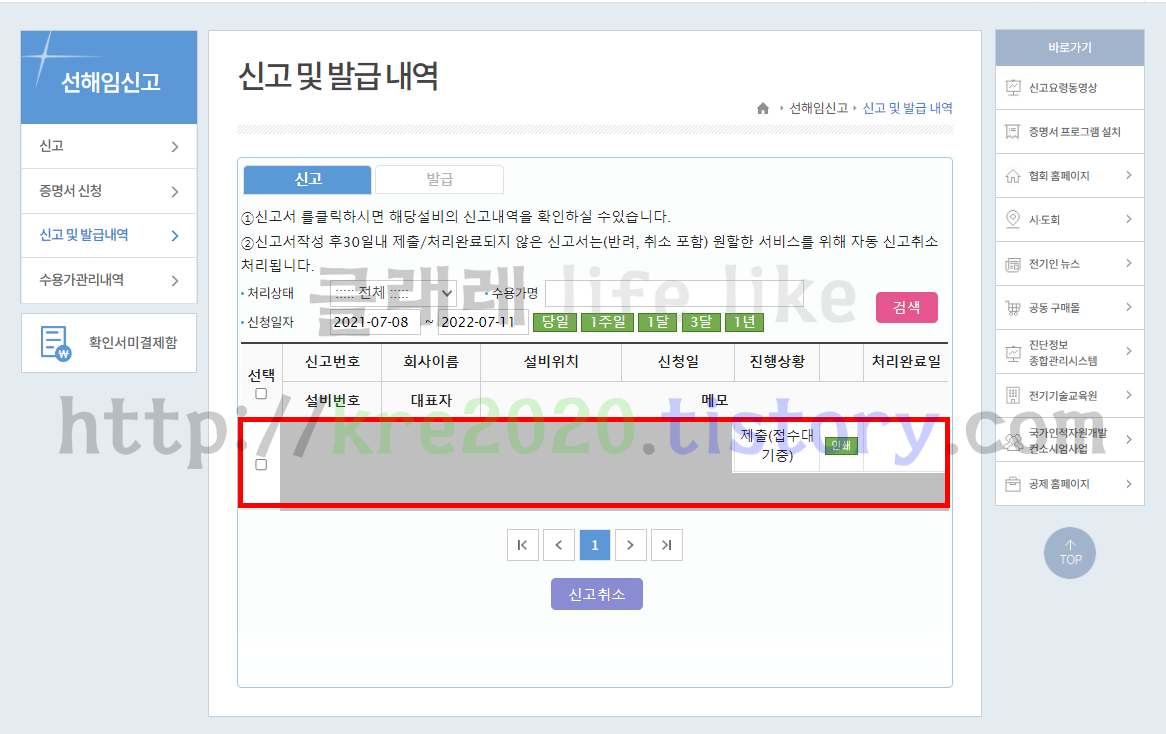Set date range with 1년 button
The width and height of the screenshot is (1166, 734).
[x=744, y=322]
